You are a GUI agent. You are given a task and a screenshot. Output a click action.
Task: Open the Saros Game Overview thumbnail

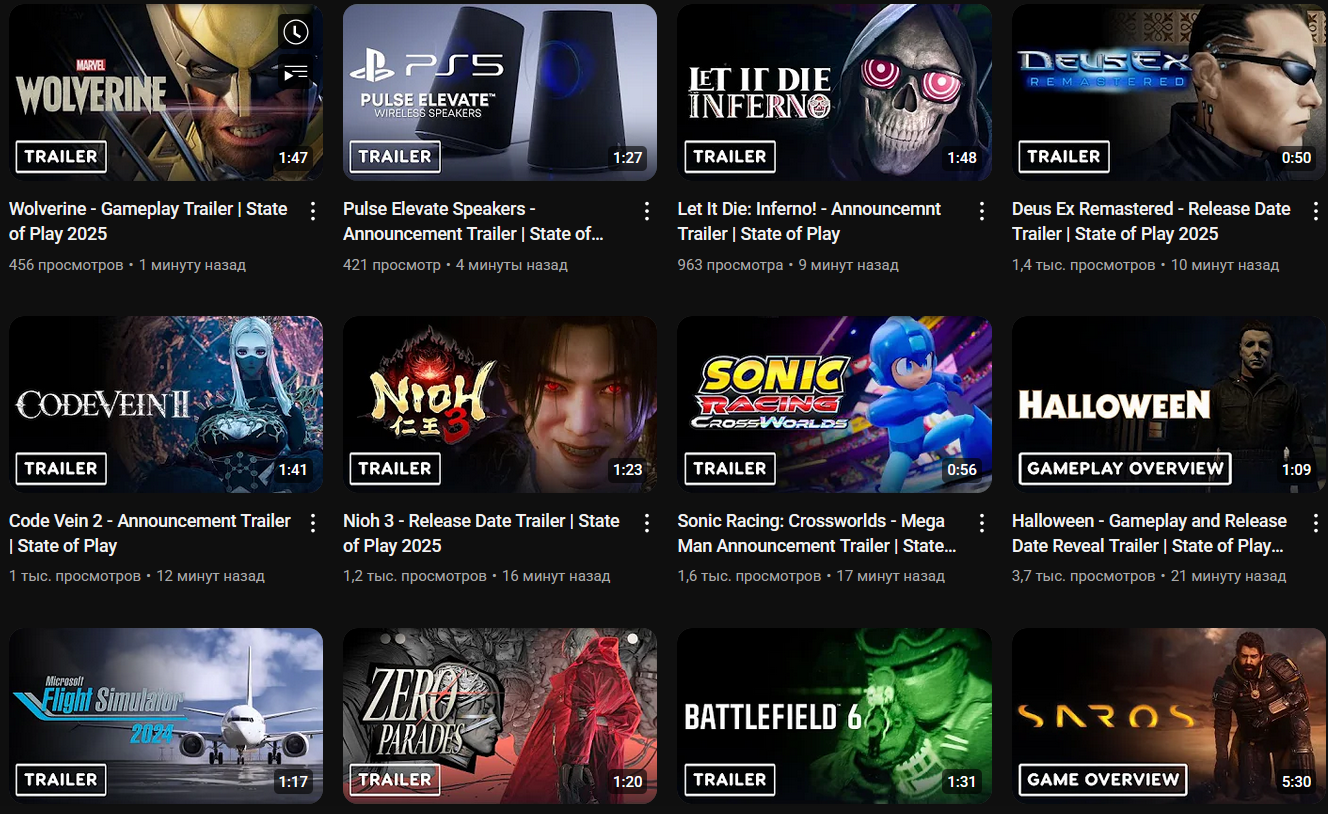click(1169, 716)
